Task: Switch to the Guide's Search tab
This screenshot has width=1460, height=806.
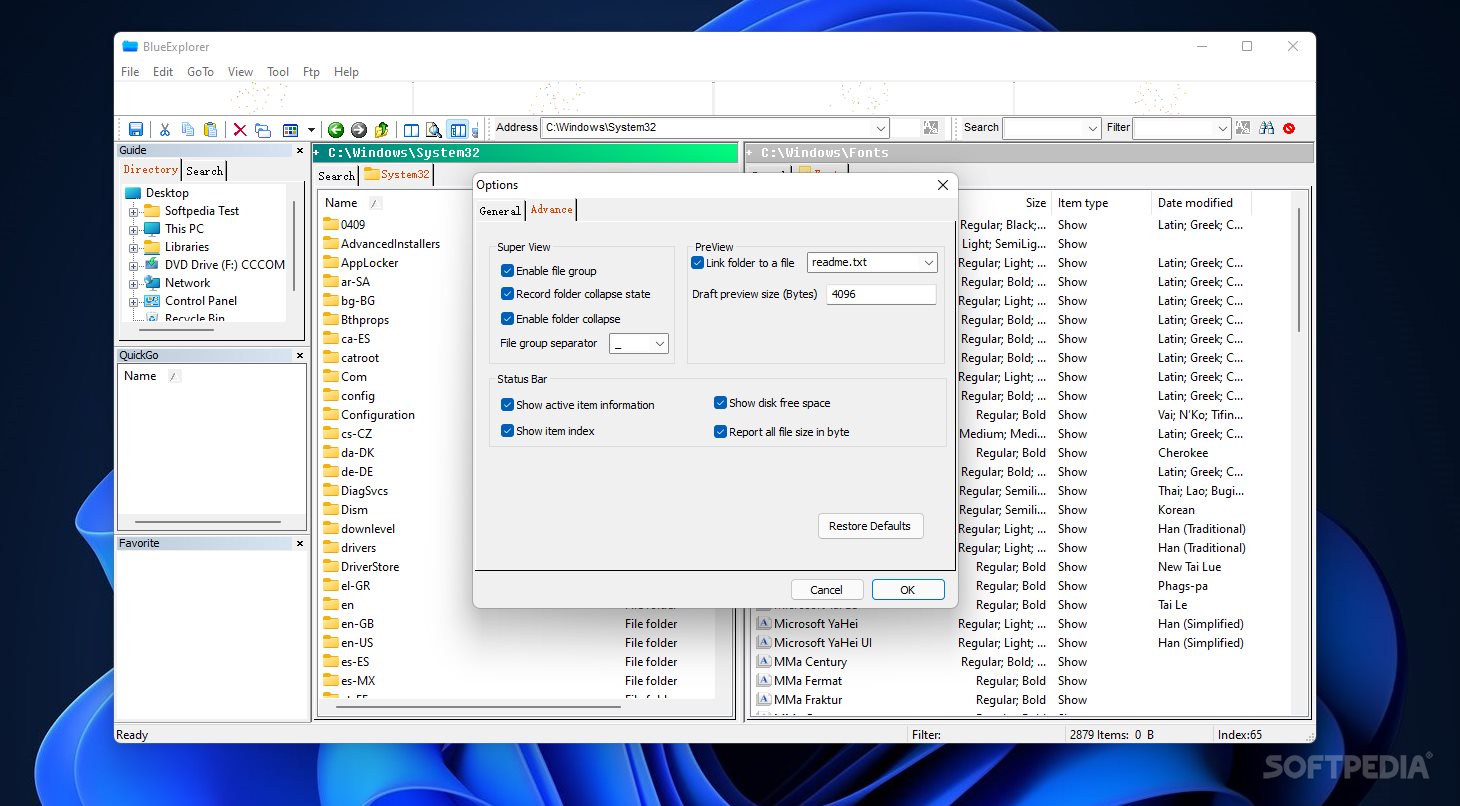Action: [x=204, y=171]
